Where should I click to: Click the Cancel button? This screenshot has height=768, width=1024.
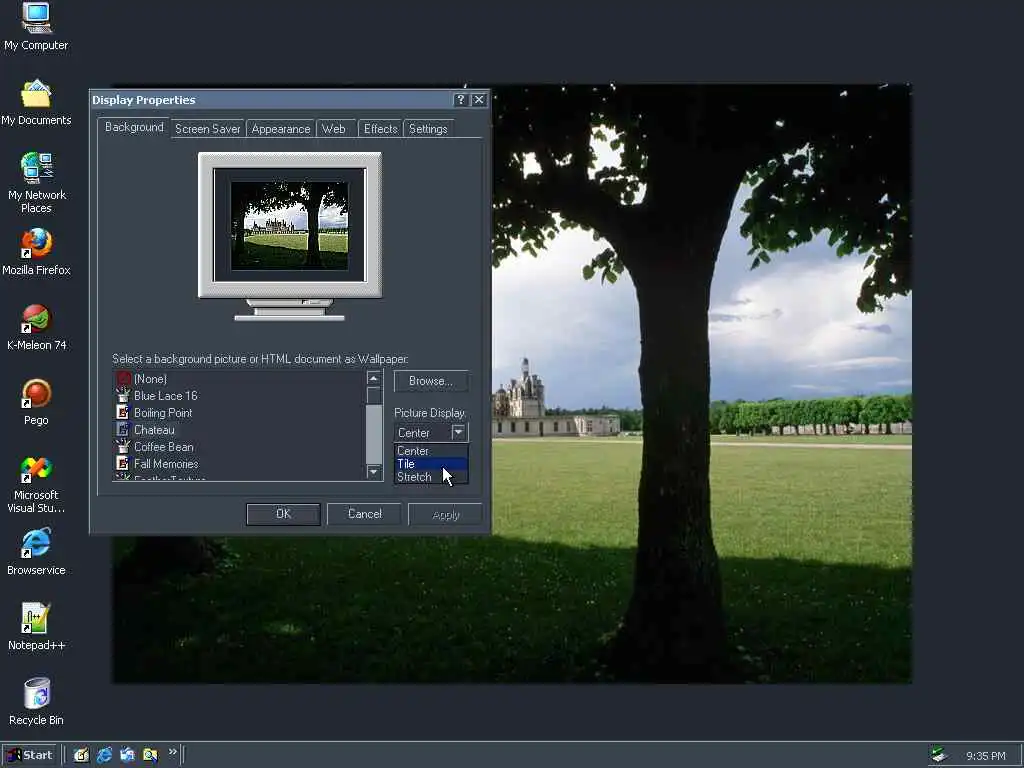364,514
